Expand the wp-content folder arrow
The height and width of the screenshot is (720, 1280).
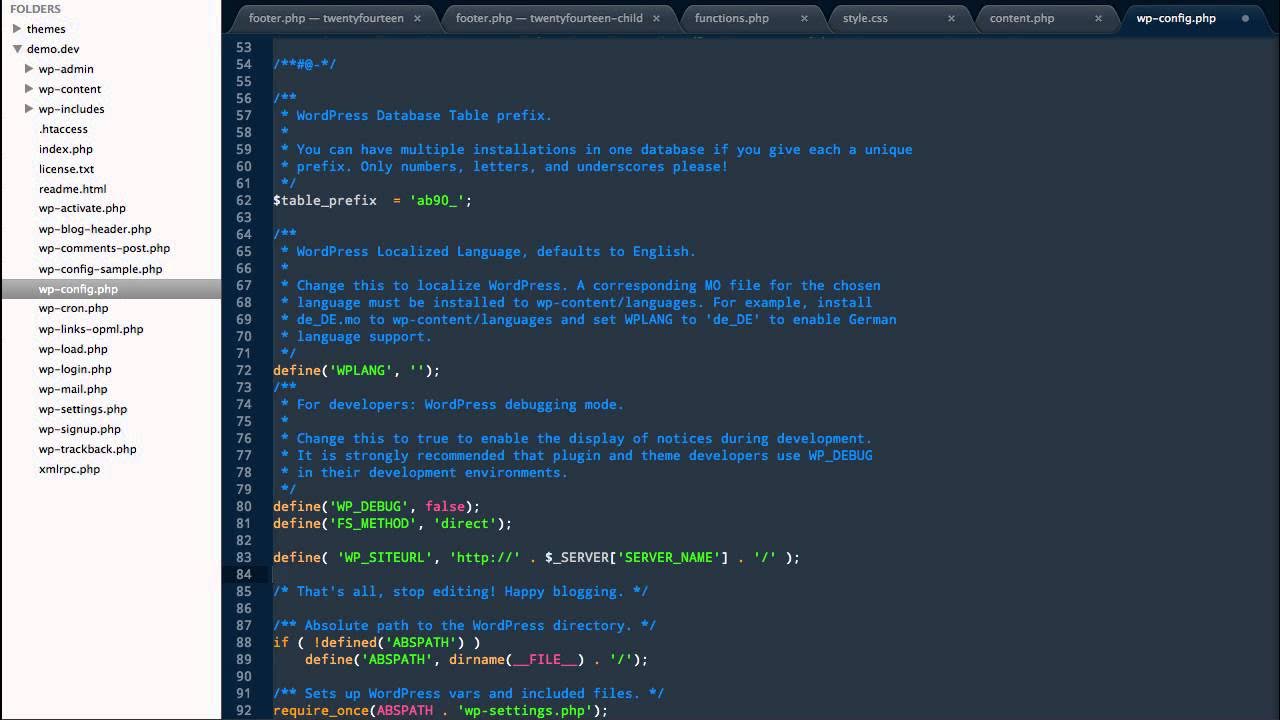[x=29, y=89]
